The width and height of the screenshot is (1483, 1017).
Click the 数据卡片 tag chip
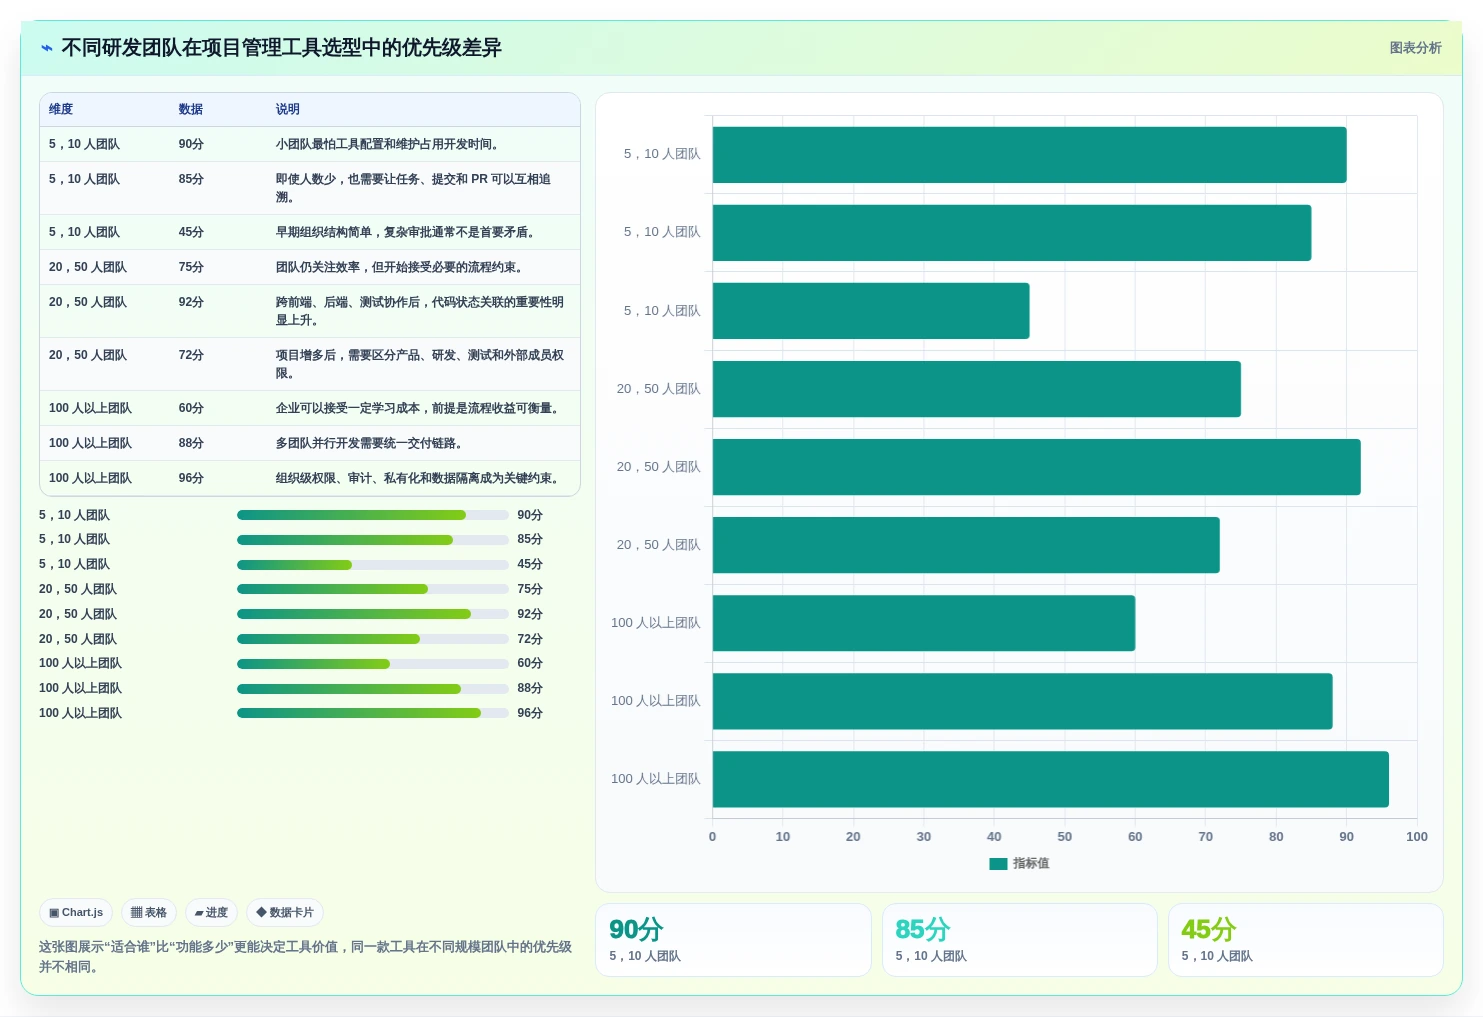click(285, 912)
